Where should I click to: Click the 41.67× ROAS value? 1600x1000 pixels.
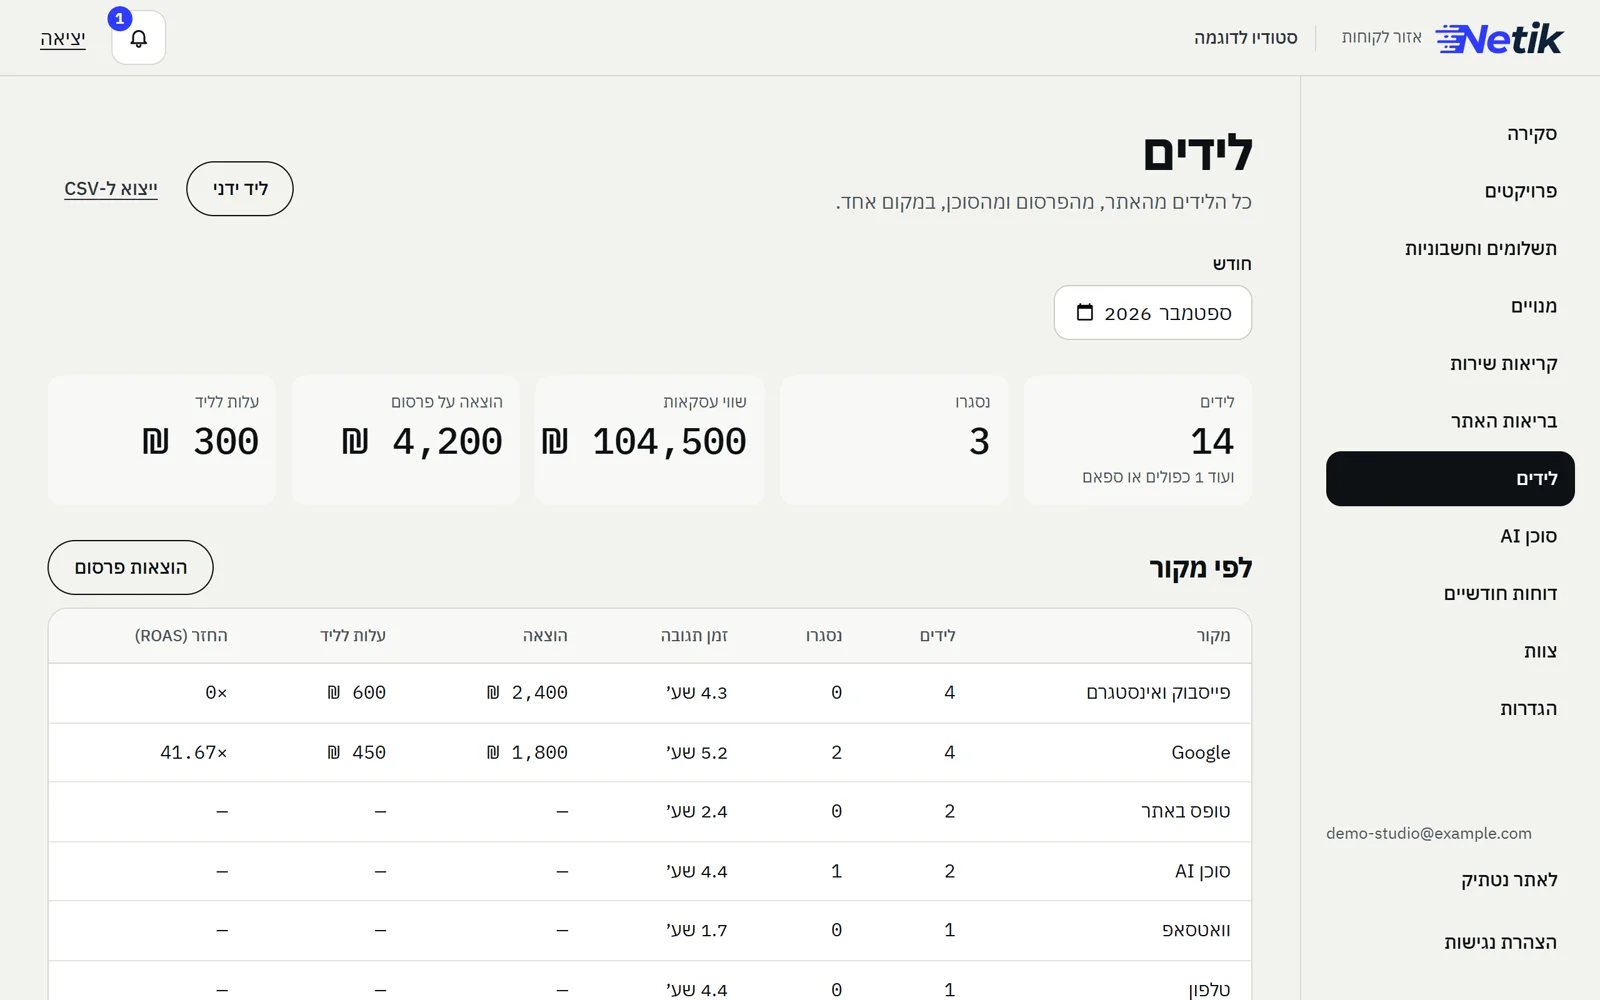(x=194, y=752)
